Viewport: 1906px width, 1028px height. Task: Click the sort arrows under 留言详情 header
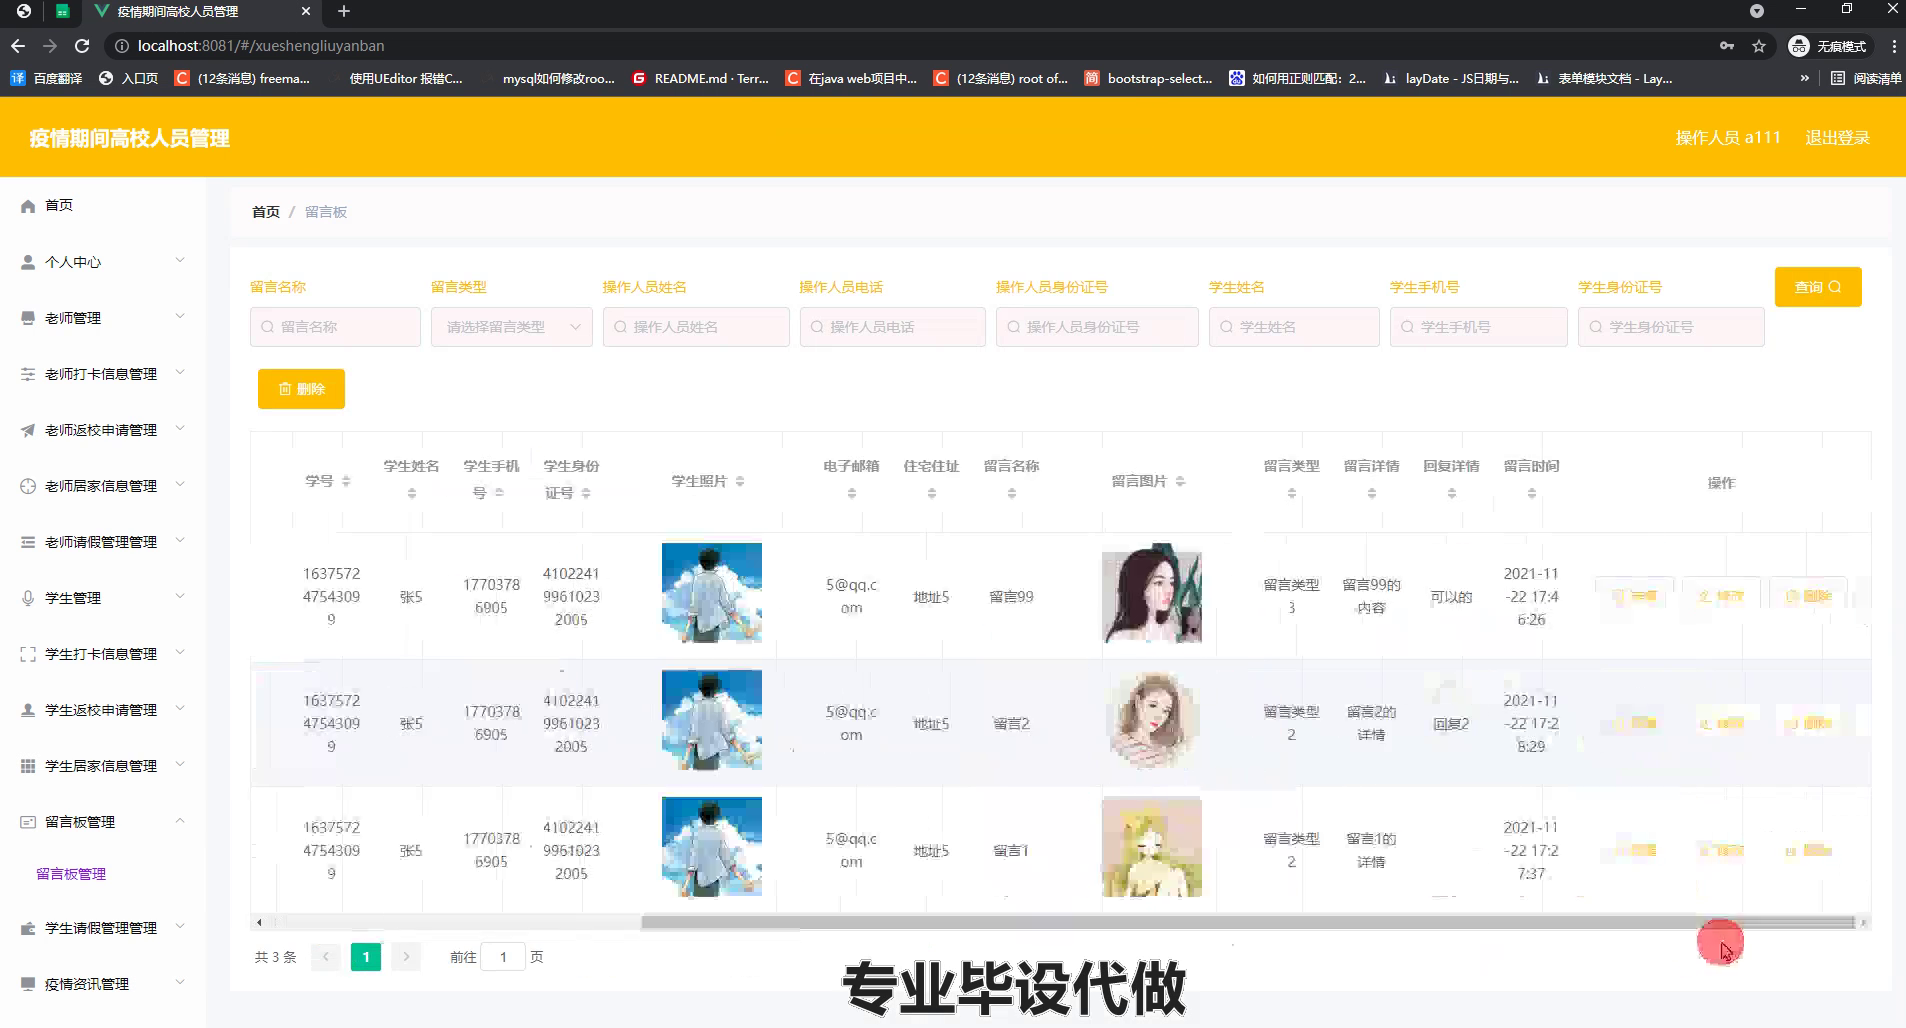(x=1372, y=493)
